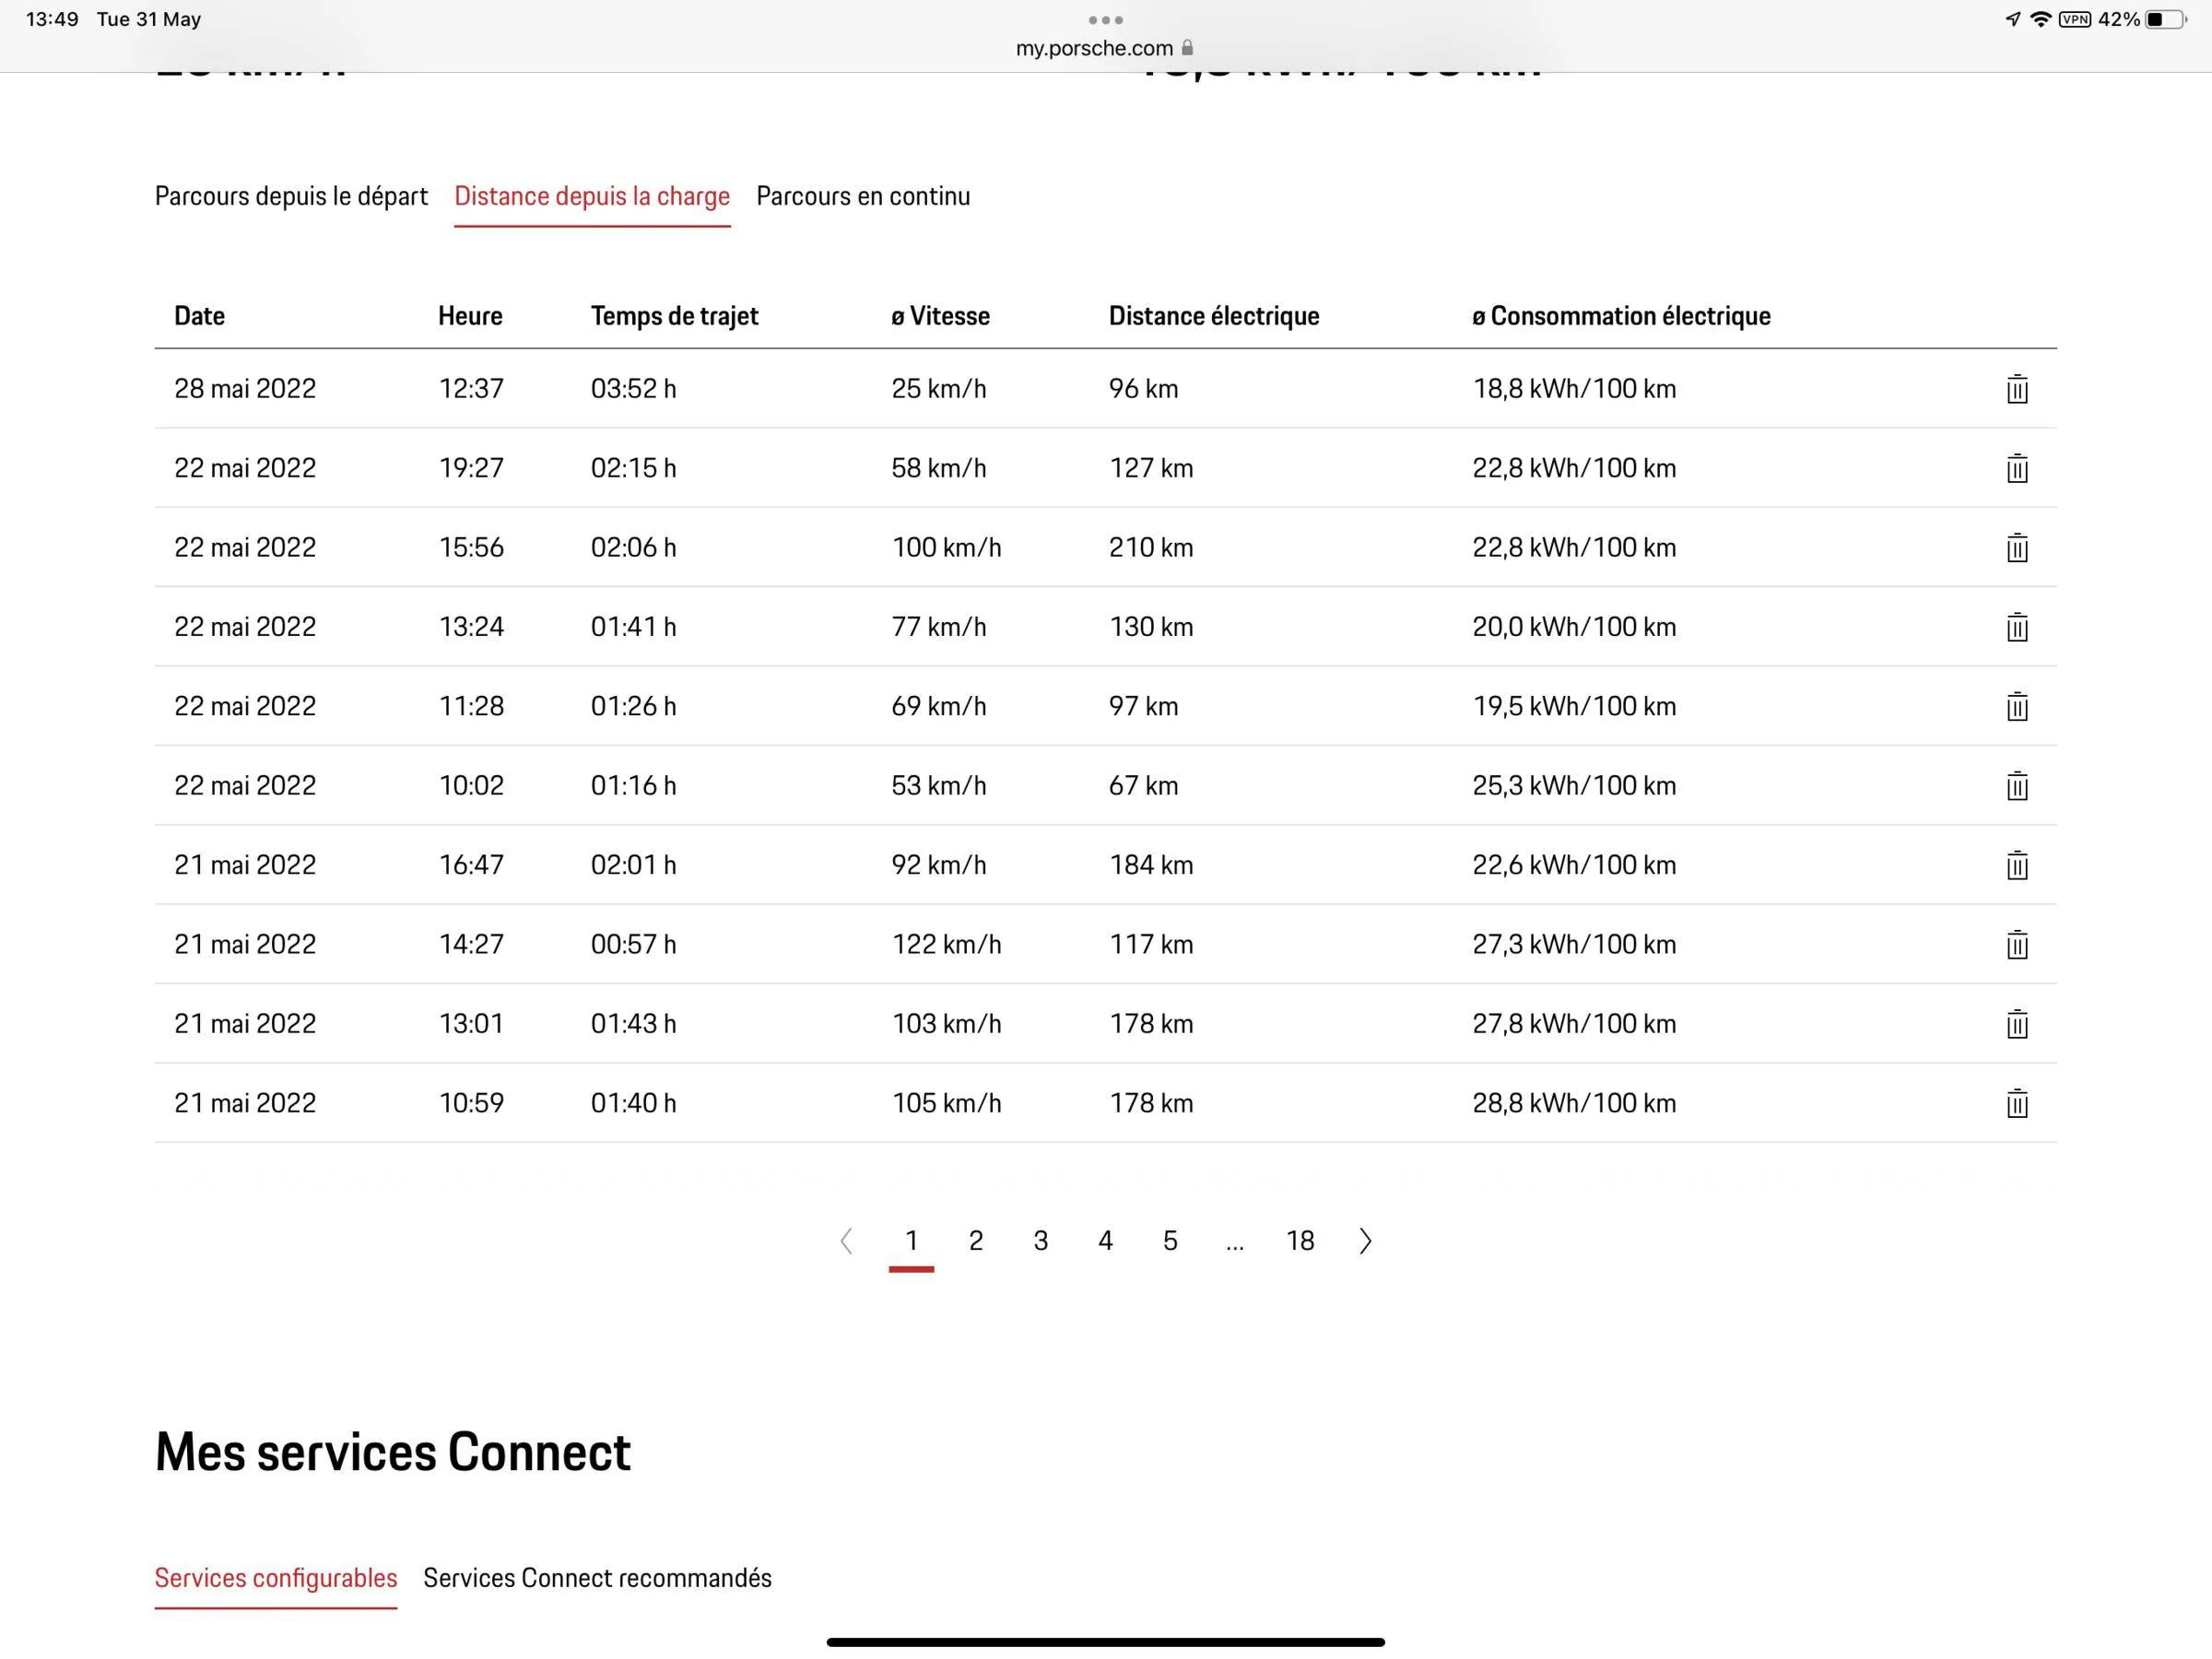Click the 22,6 kWh/100 km consumption
This screenshot has height=1659, width=2212.
pos(1574,865)
